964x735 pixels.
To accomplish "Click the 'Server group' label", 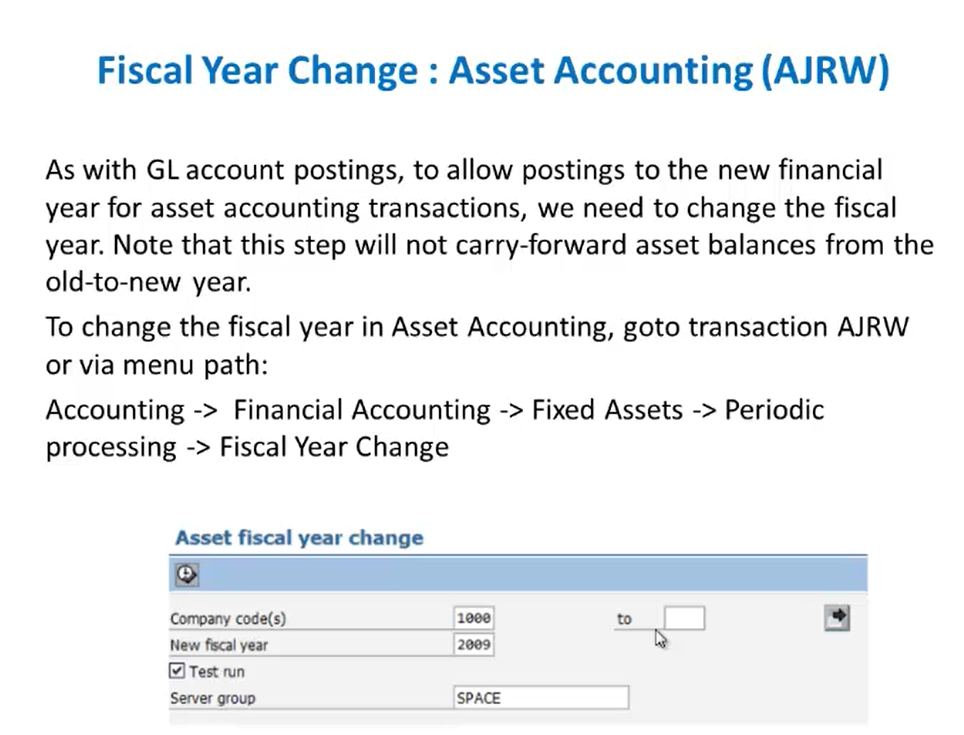I will tap(213, 698).
